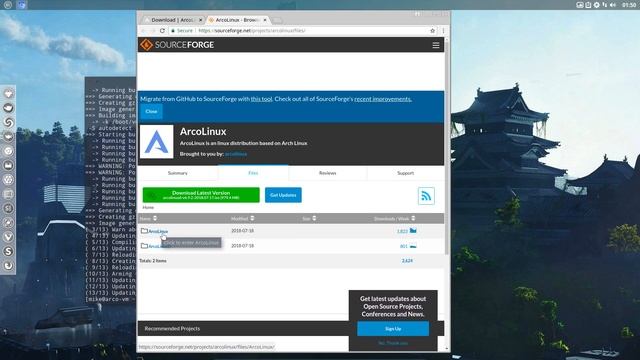
Task: Click the Download Latest Version button
Action: tap(201, 195)
